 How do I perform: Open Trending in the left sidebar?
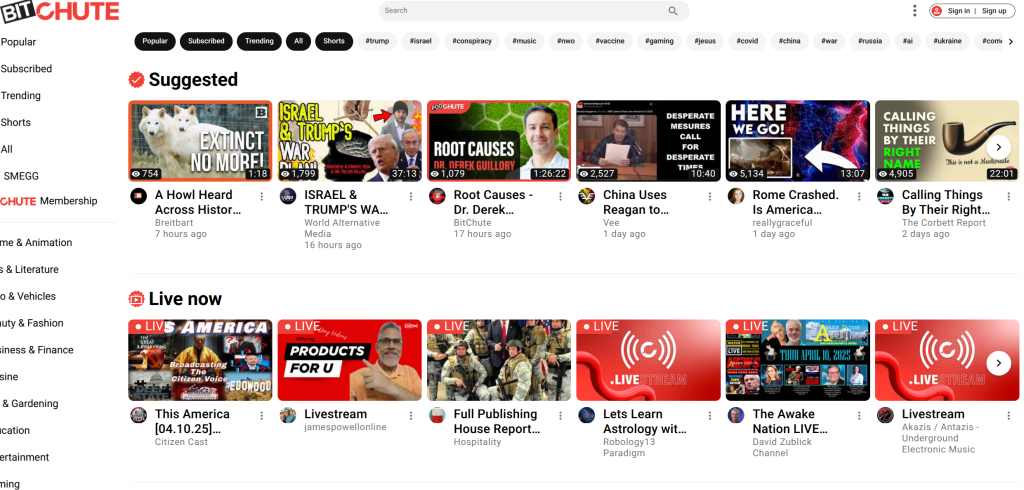(21, 95)
